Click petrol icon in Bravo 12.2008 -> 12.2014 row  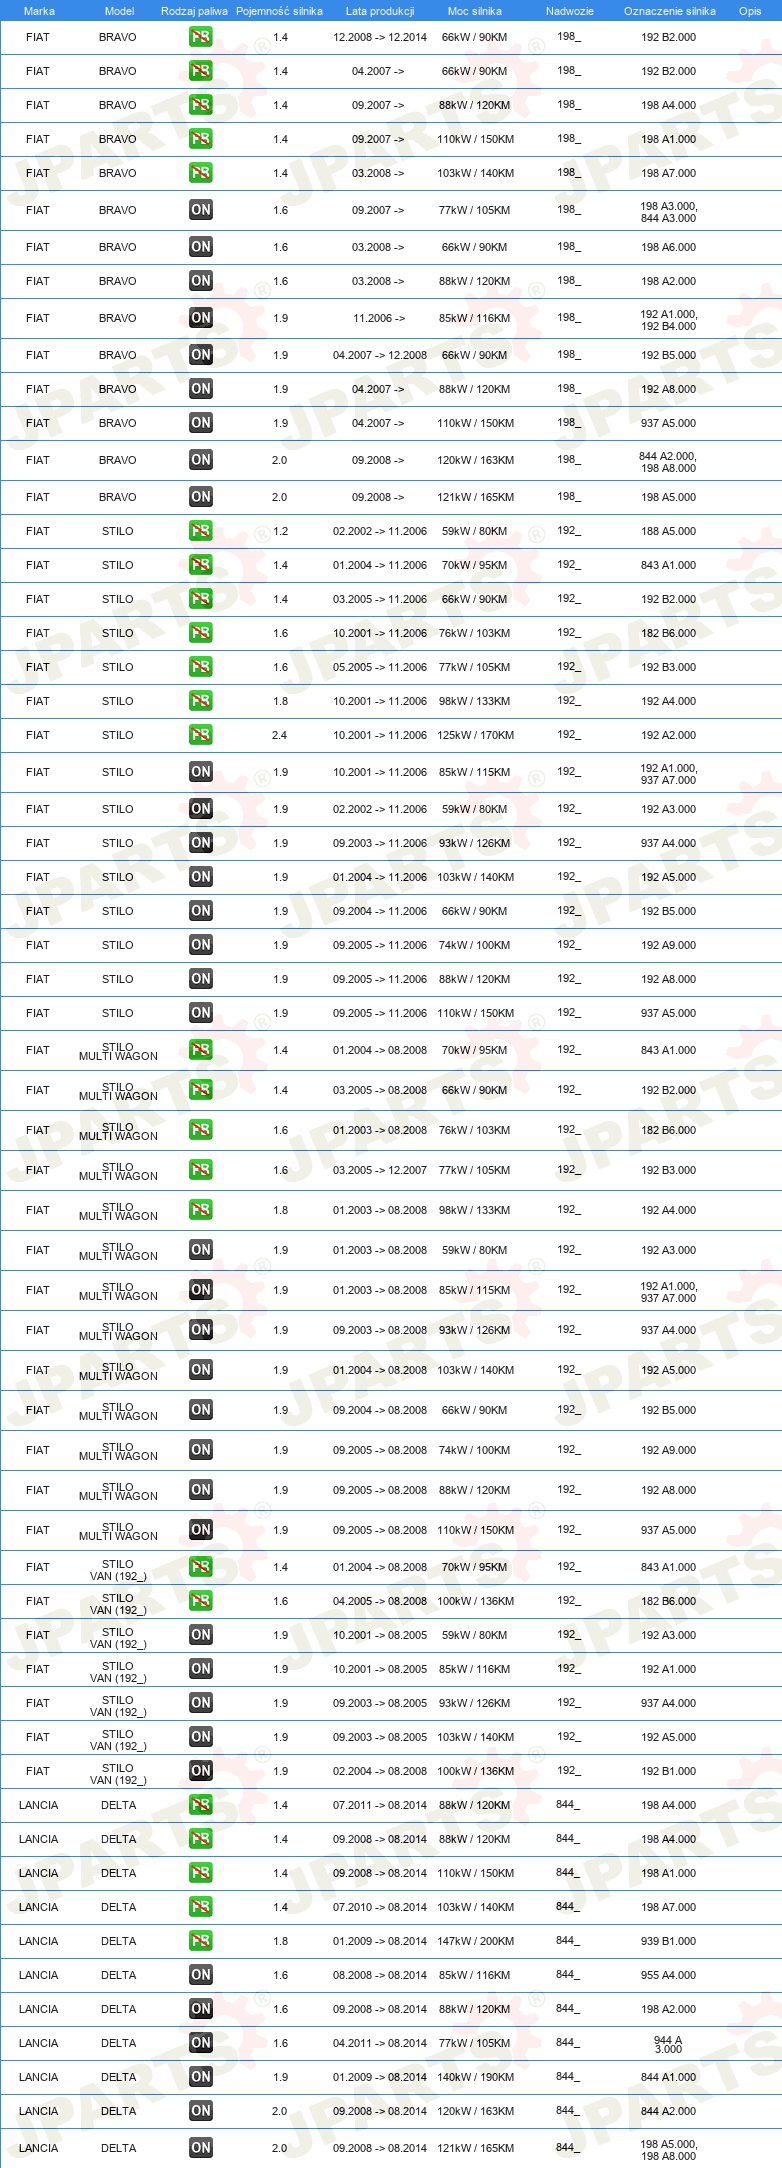point(201,37)
